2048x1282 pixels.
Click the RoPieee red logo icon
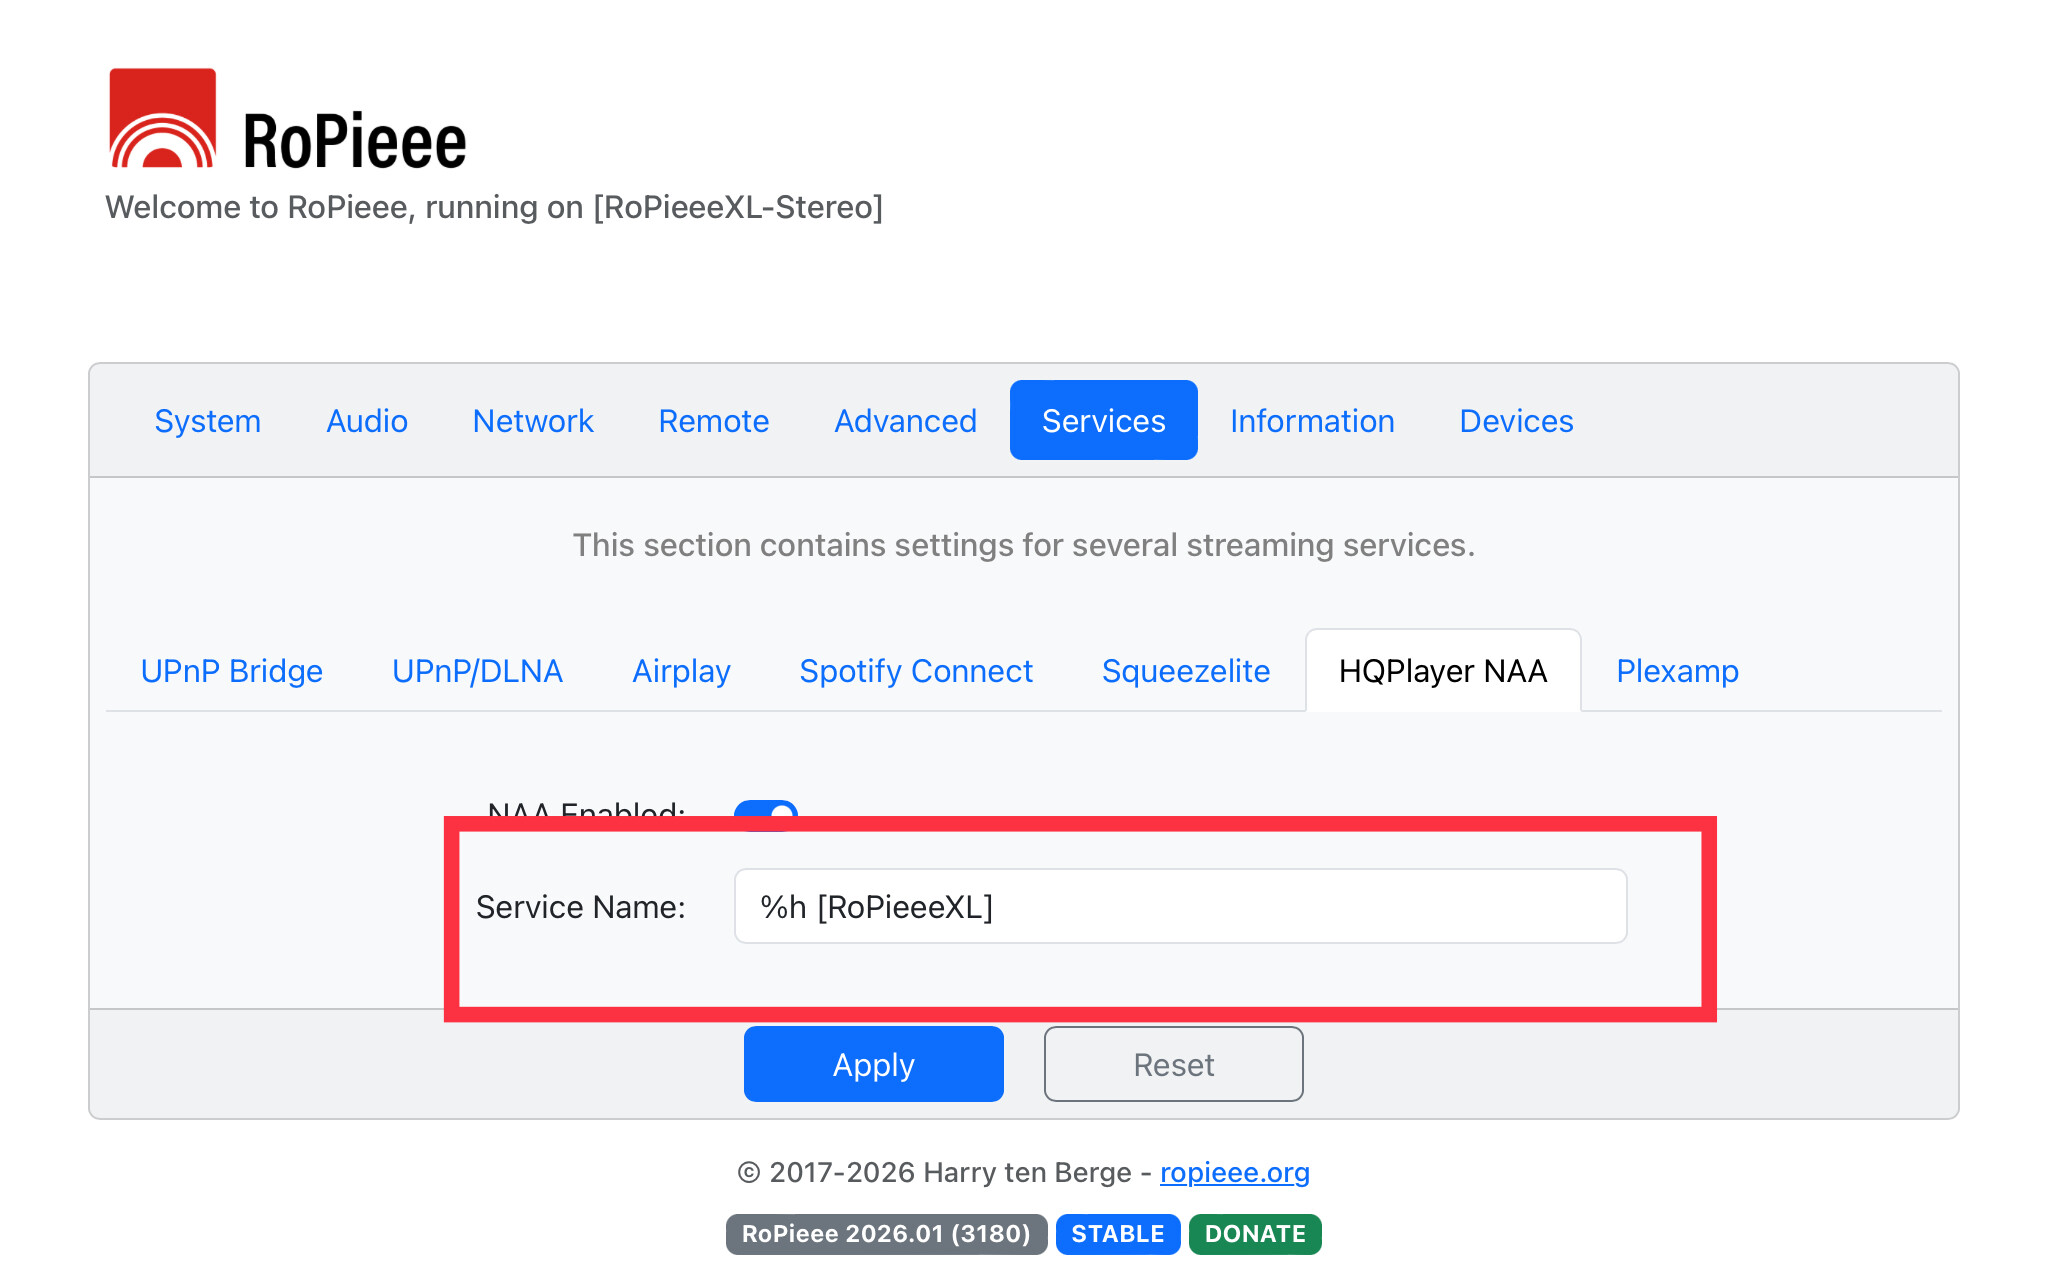pyautogui.click(x=162, y=118)
